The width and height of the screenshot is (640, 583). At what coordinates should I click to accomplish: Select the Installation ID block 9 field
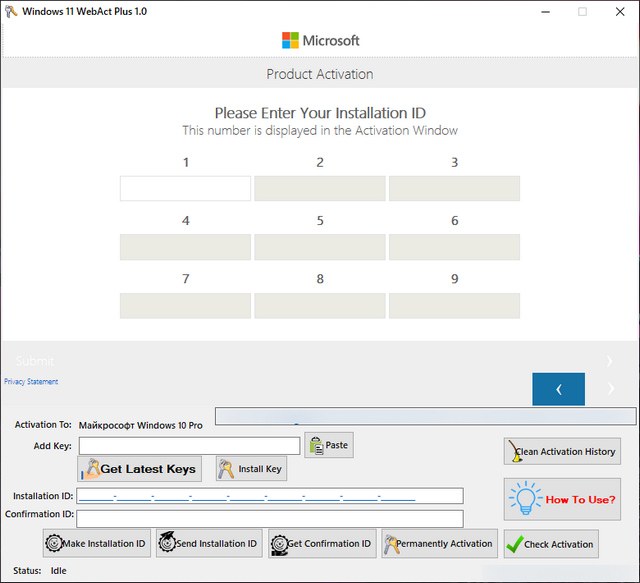pos(454,305)
